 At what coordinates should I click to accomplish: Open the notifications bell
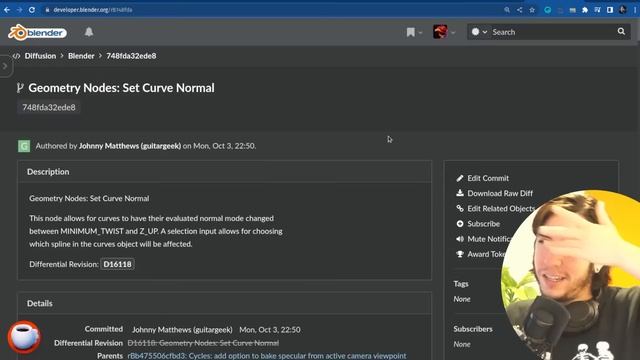click(89, 32)
